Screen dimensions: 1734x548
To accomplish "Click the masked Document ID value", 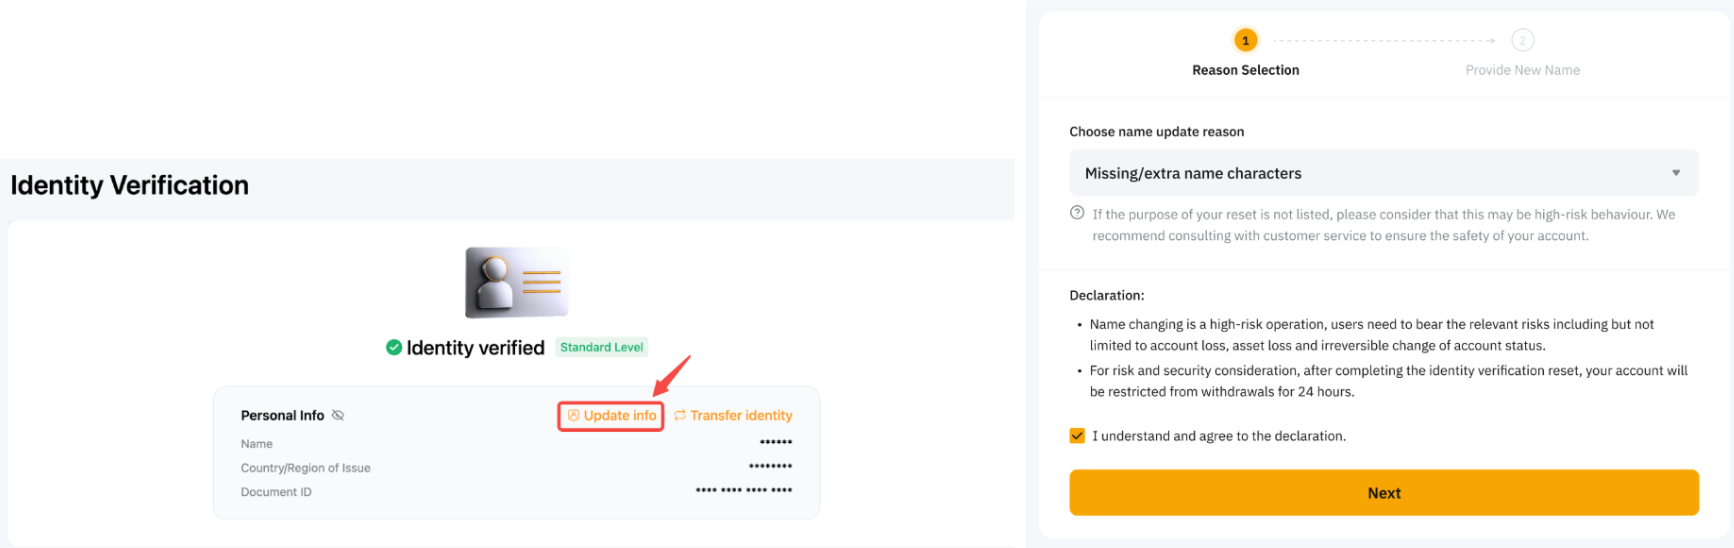I will tap(744, 491).
